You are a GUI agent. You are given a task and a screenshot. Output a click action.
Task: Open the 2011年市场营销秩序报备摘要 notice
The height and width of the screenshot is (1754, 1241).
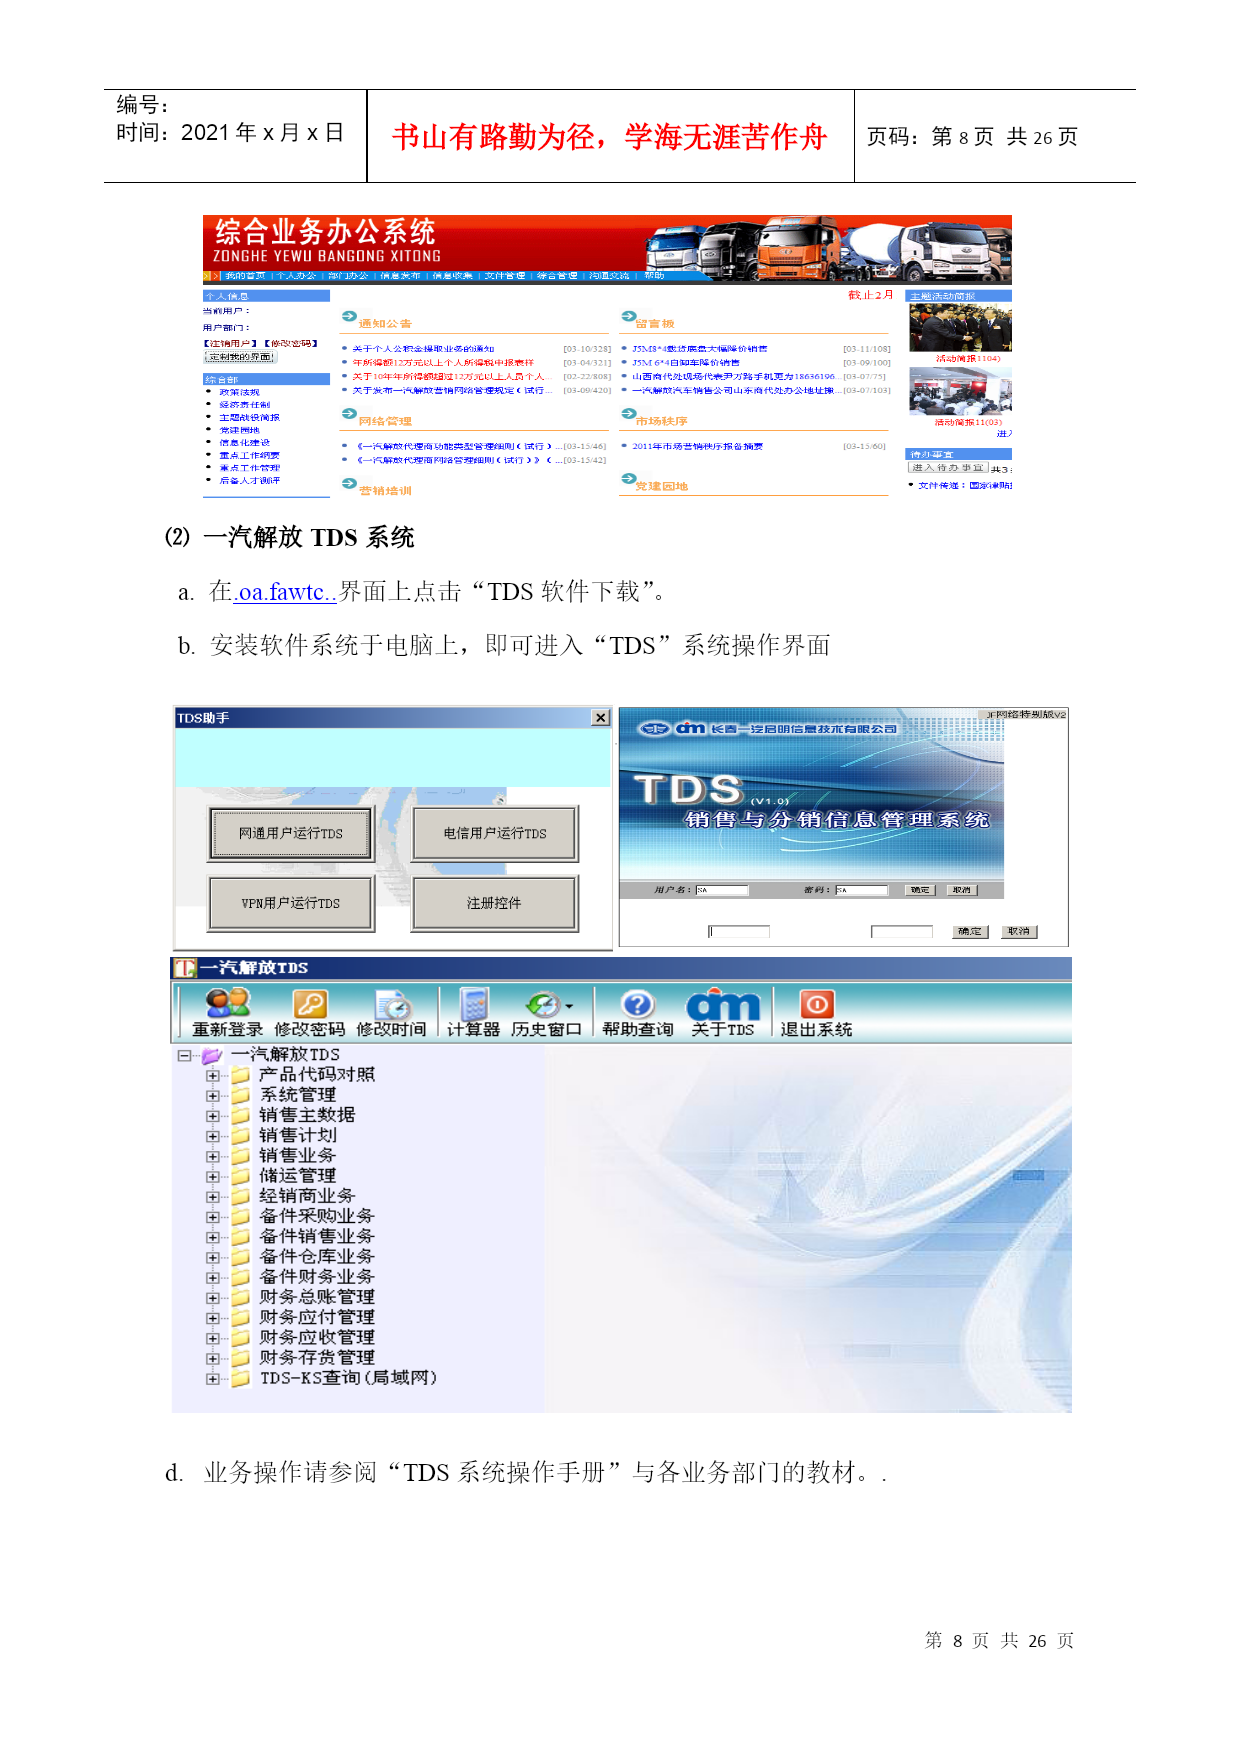697,446
